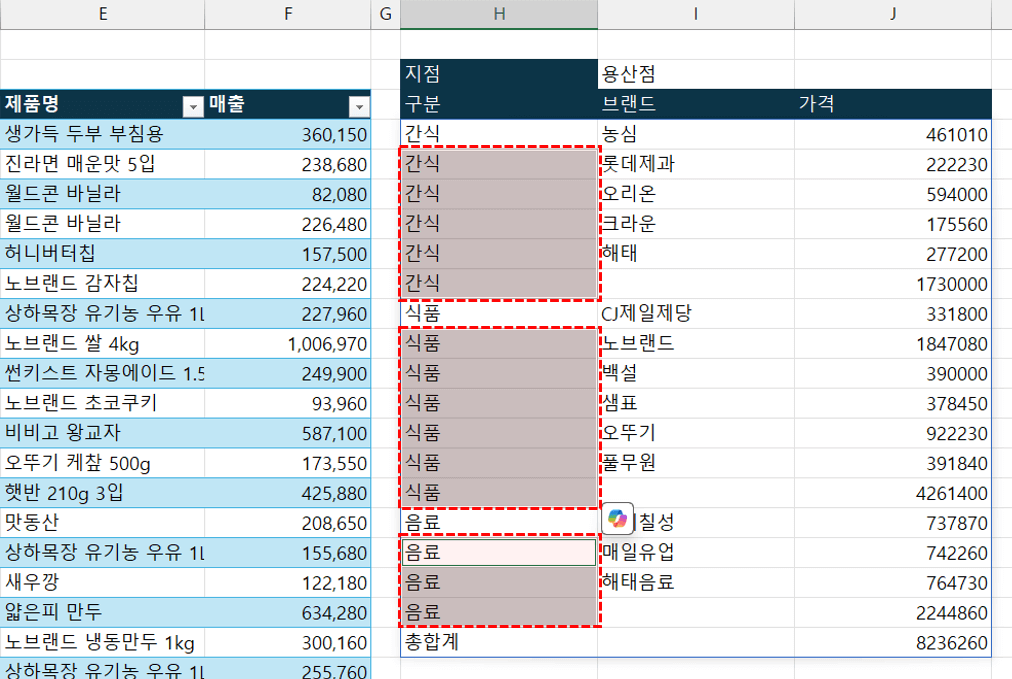Viewport: 1012px width, 679px height.
Task: Click the 가격 header cell
Action: (892, 104)
